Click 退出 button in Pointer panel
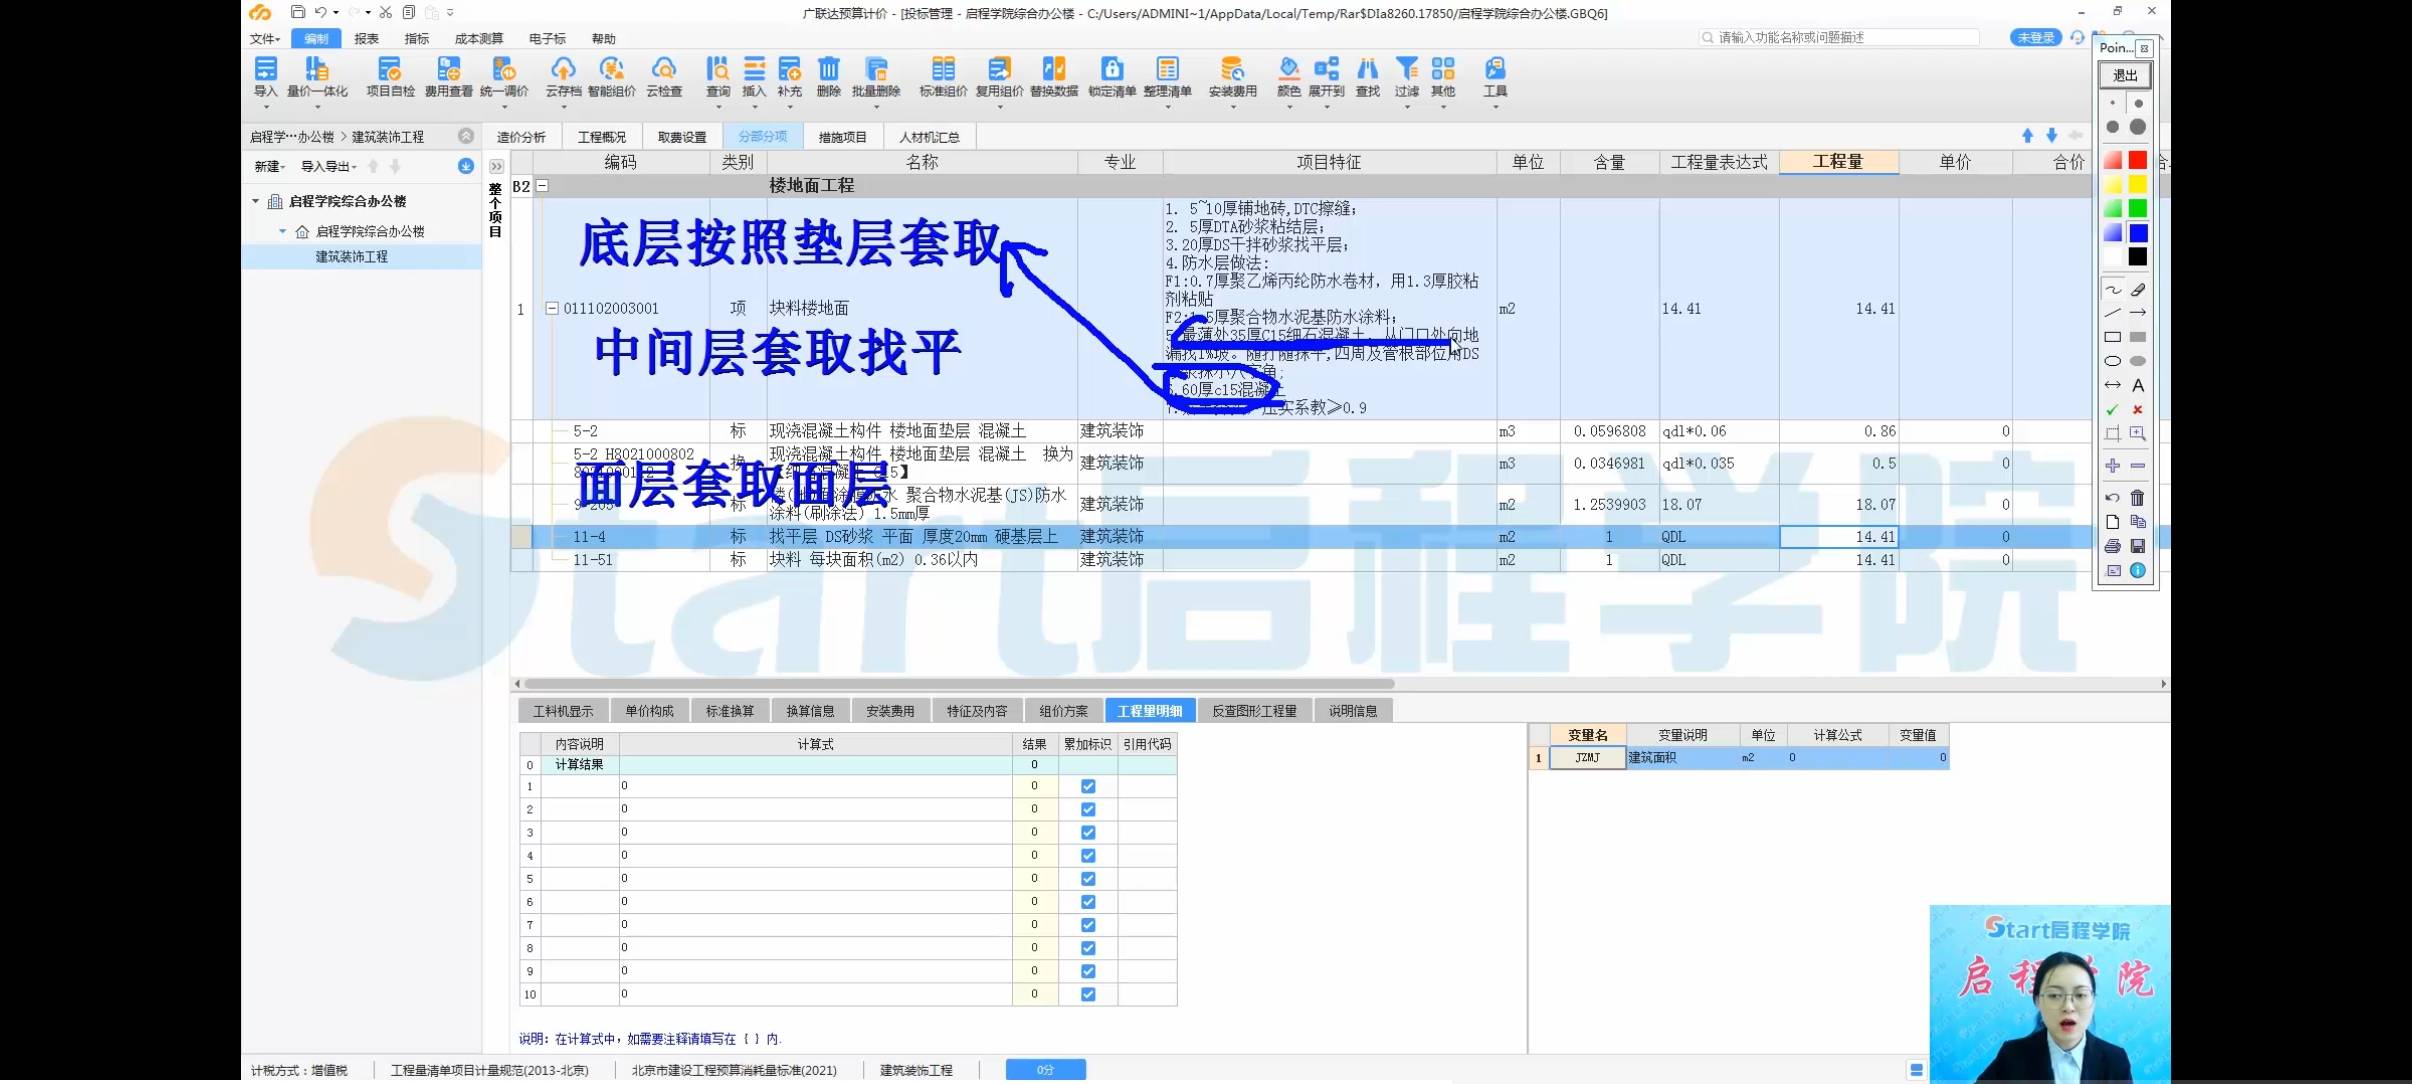The width and height of the screenshot is (2412, 1084). pyautogui.click(x=2125, y=75)
